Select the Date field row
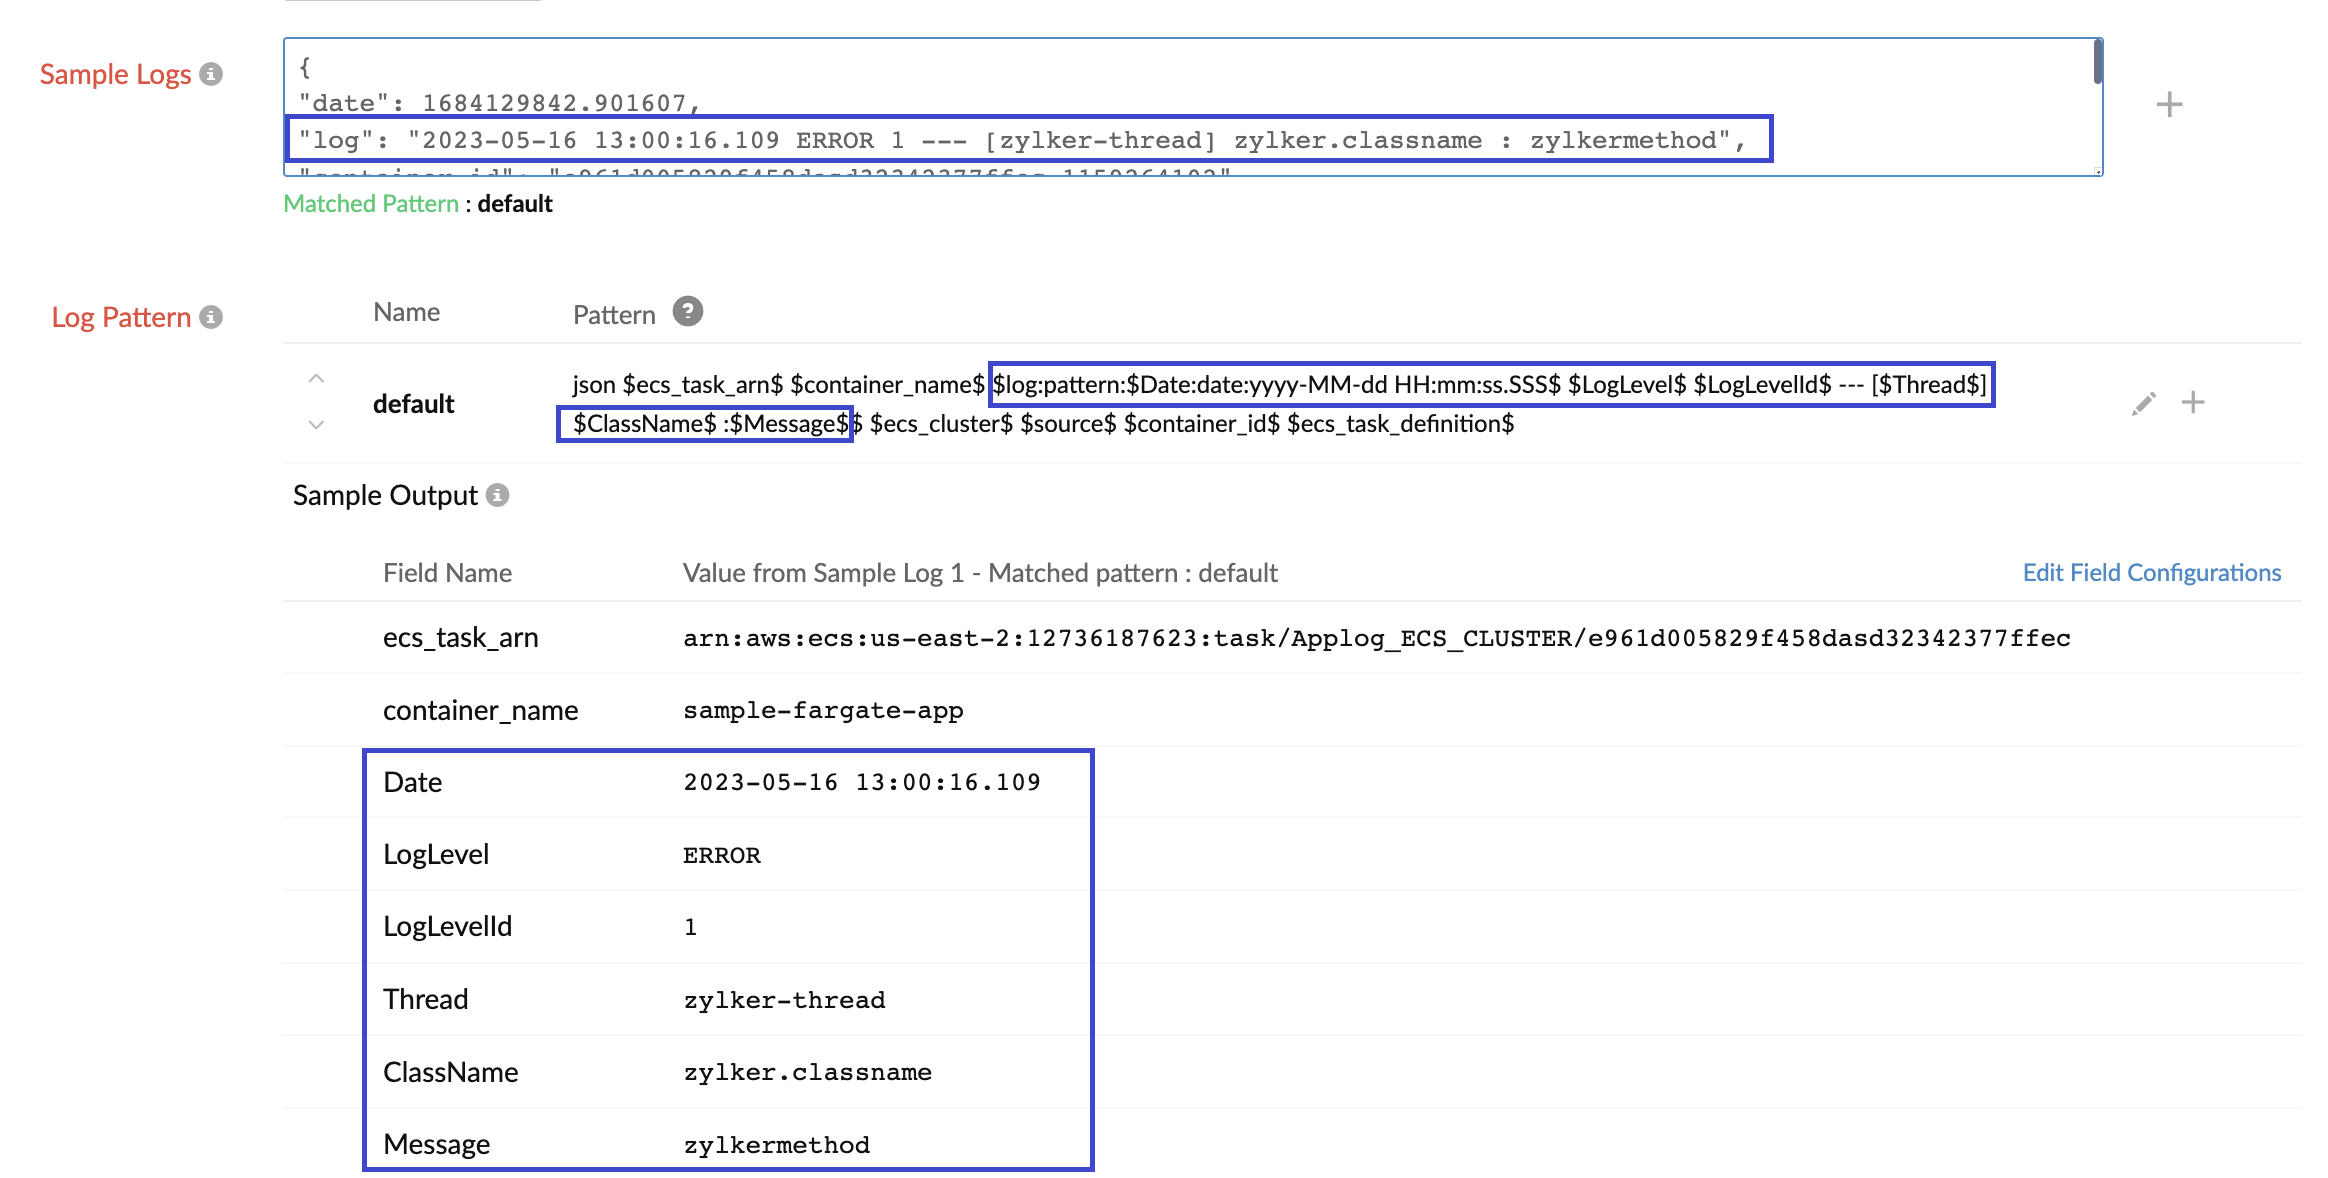Screen dimensions: 2328x1178 pyautogui.click(x=412, y=782)
